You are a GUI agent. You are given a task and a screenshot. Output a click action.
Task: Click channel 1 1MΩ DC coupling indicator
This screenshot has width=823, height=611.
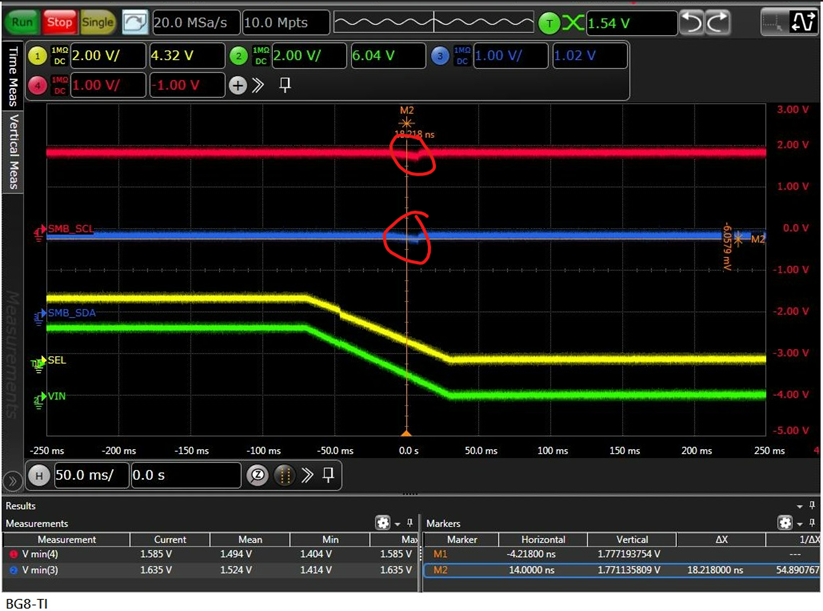tap(59, 56)
